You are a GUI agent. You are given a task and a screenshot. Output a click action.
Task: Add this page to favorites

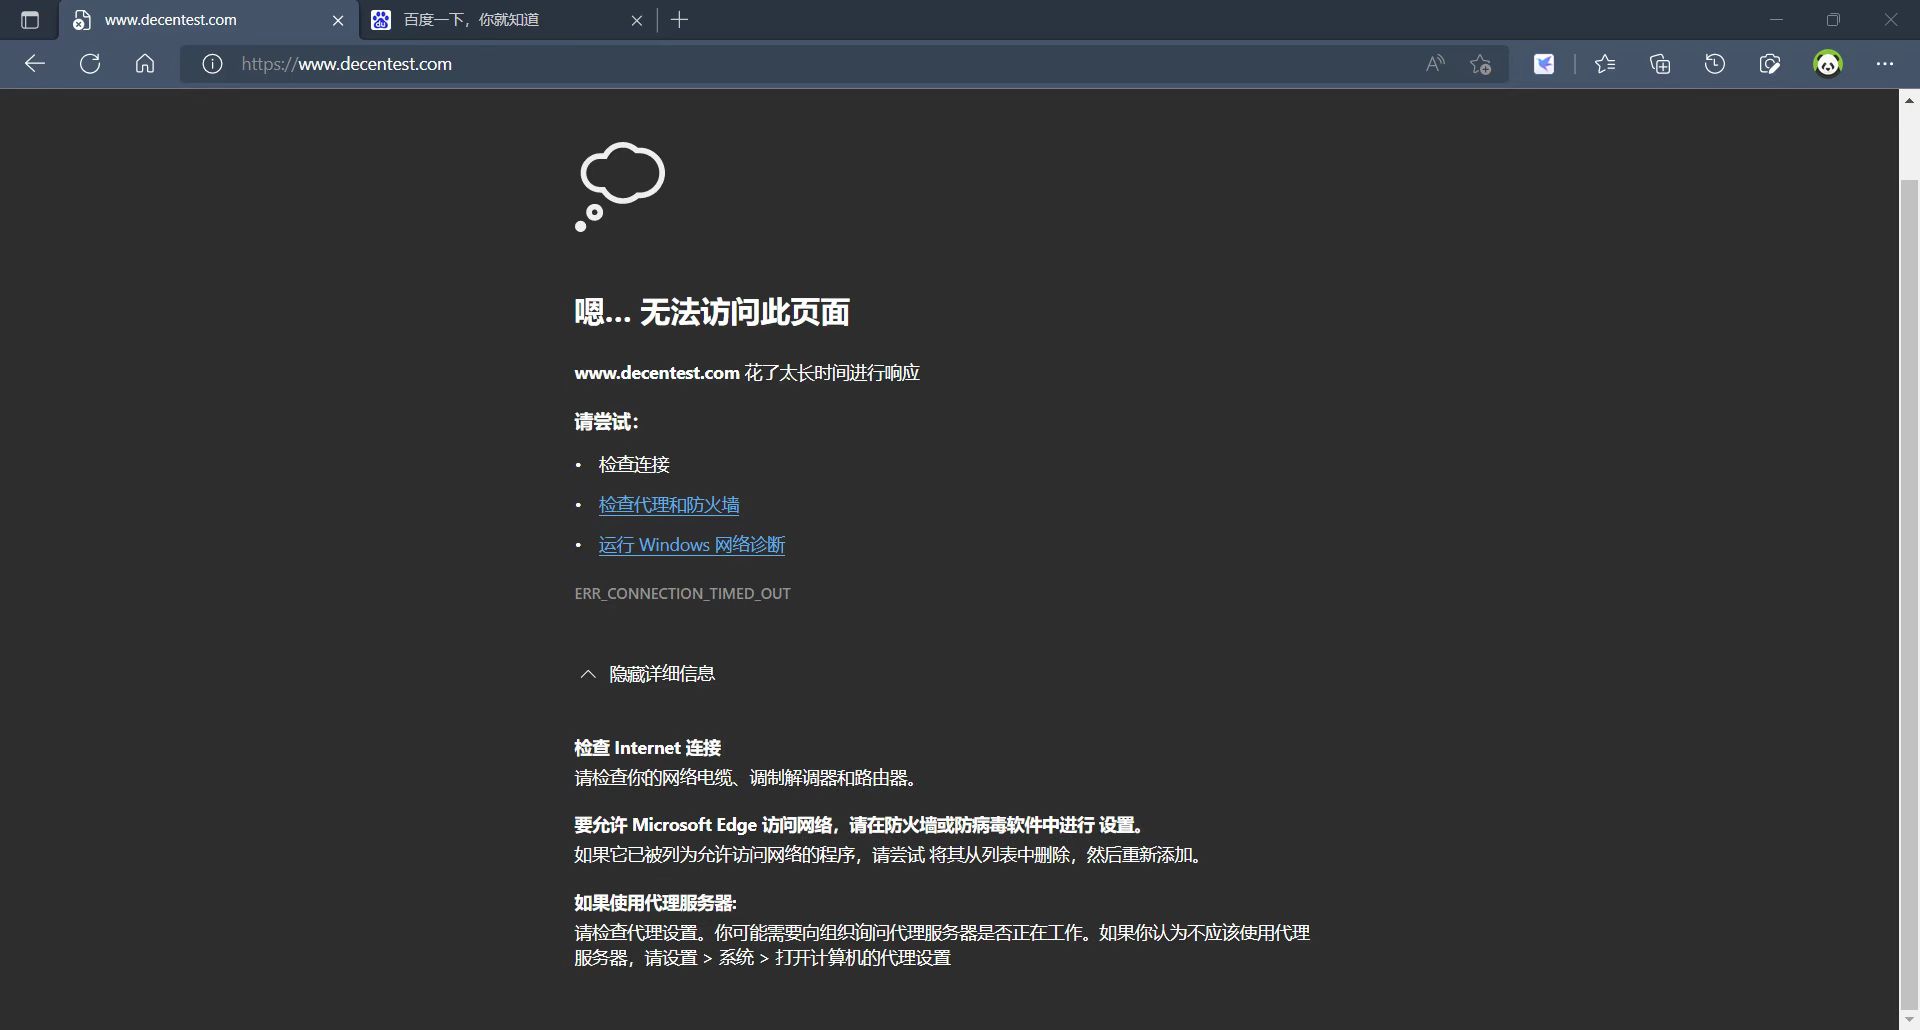[1480, 63]
